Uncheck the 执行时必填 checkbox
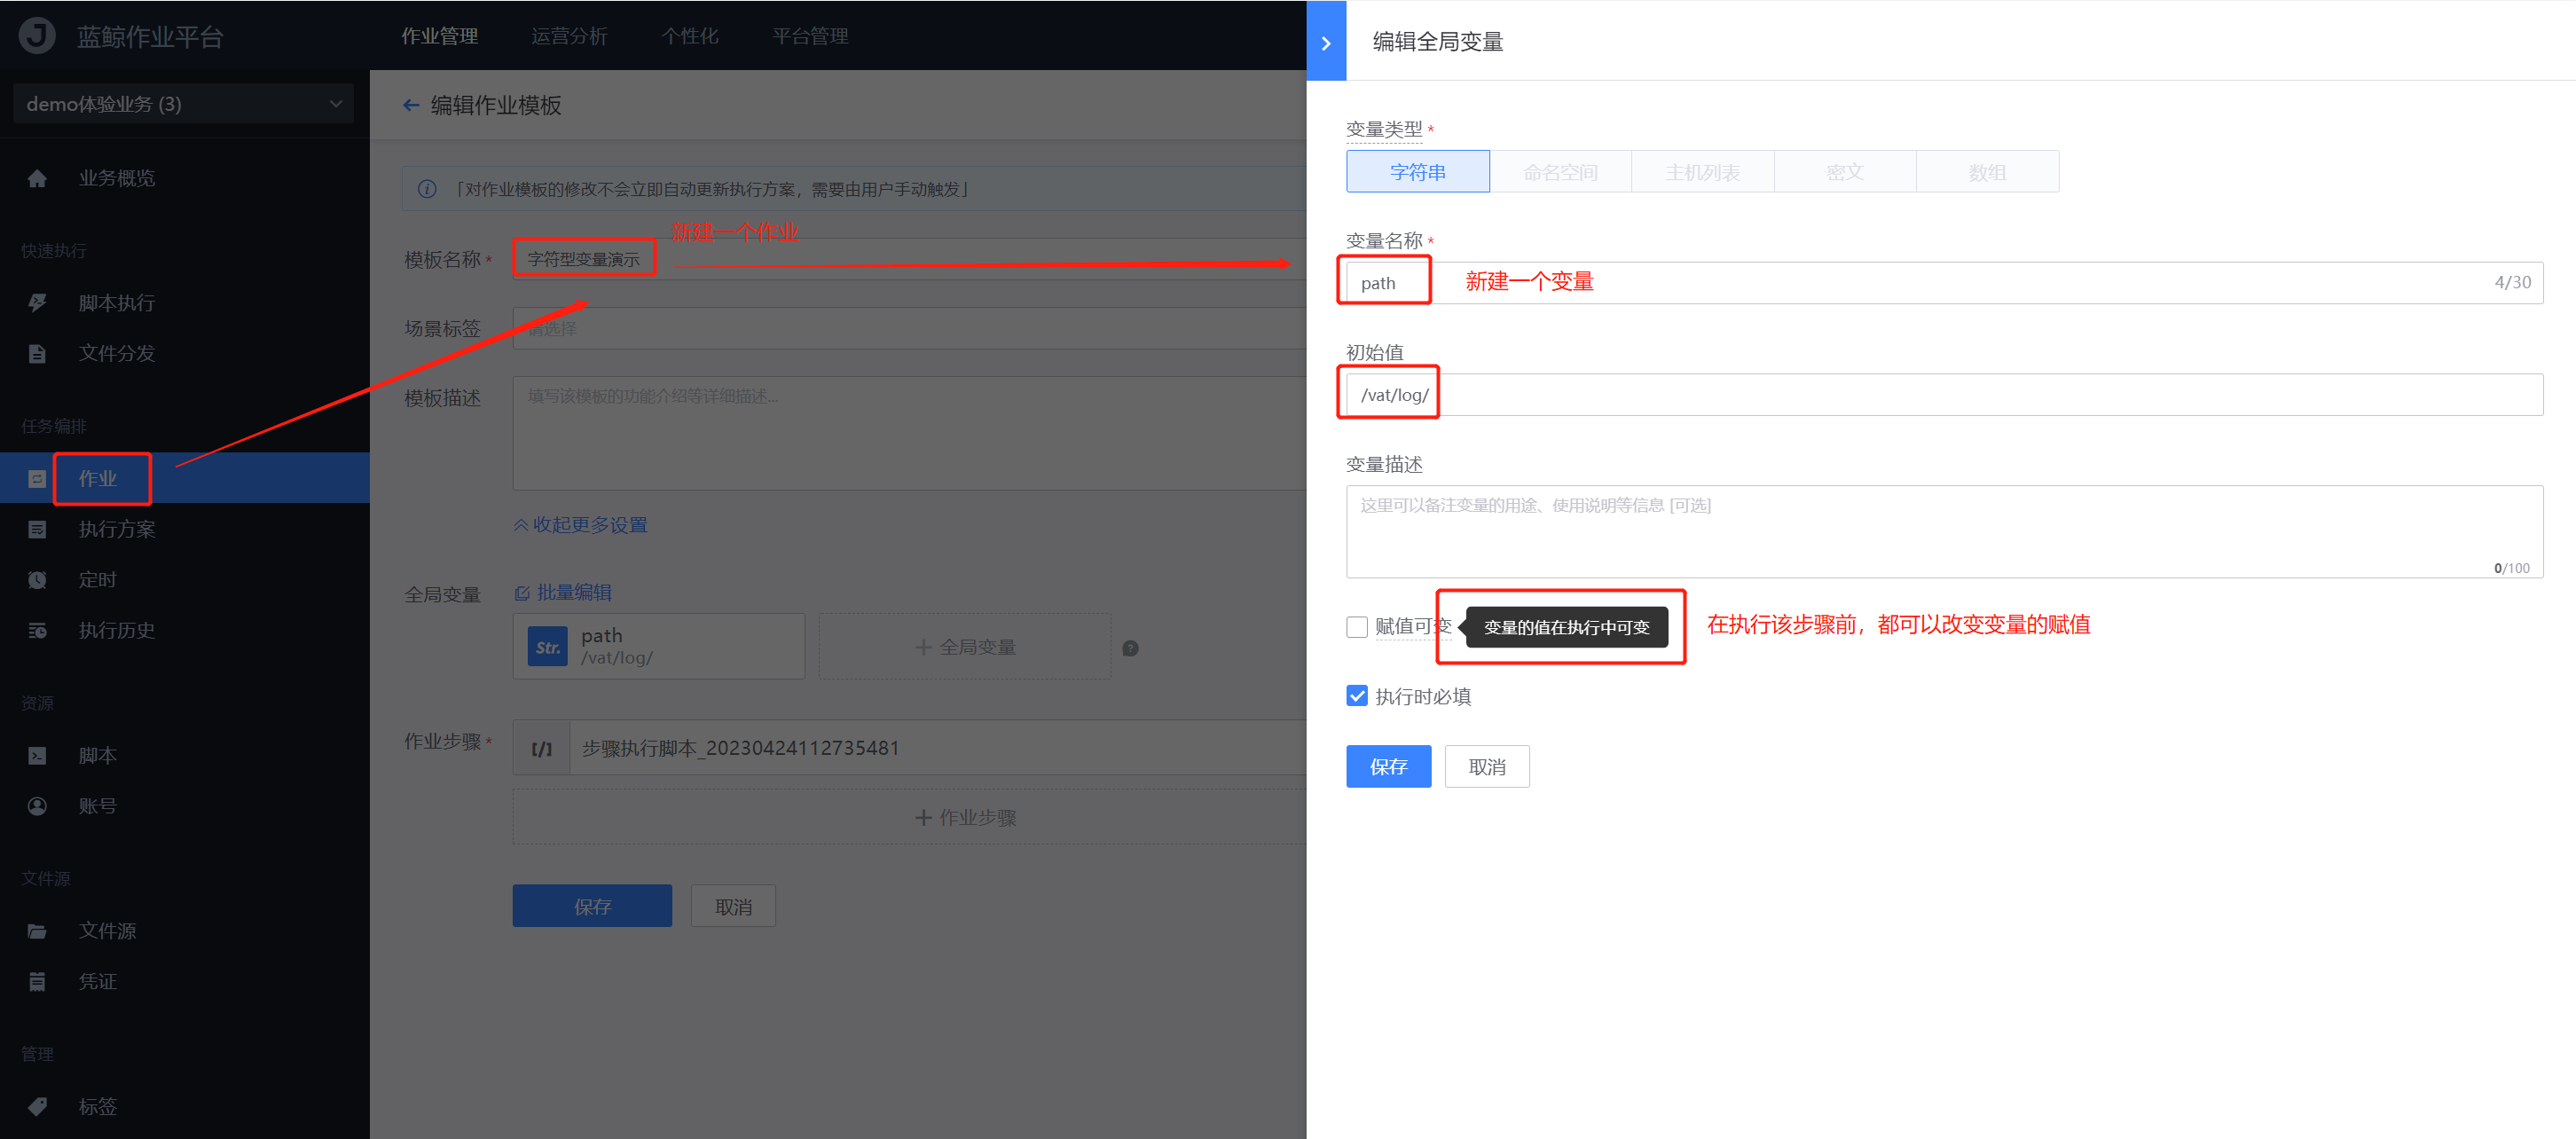 pyautogui.click(x=1356, y=696)
